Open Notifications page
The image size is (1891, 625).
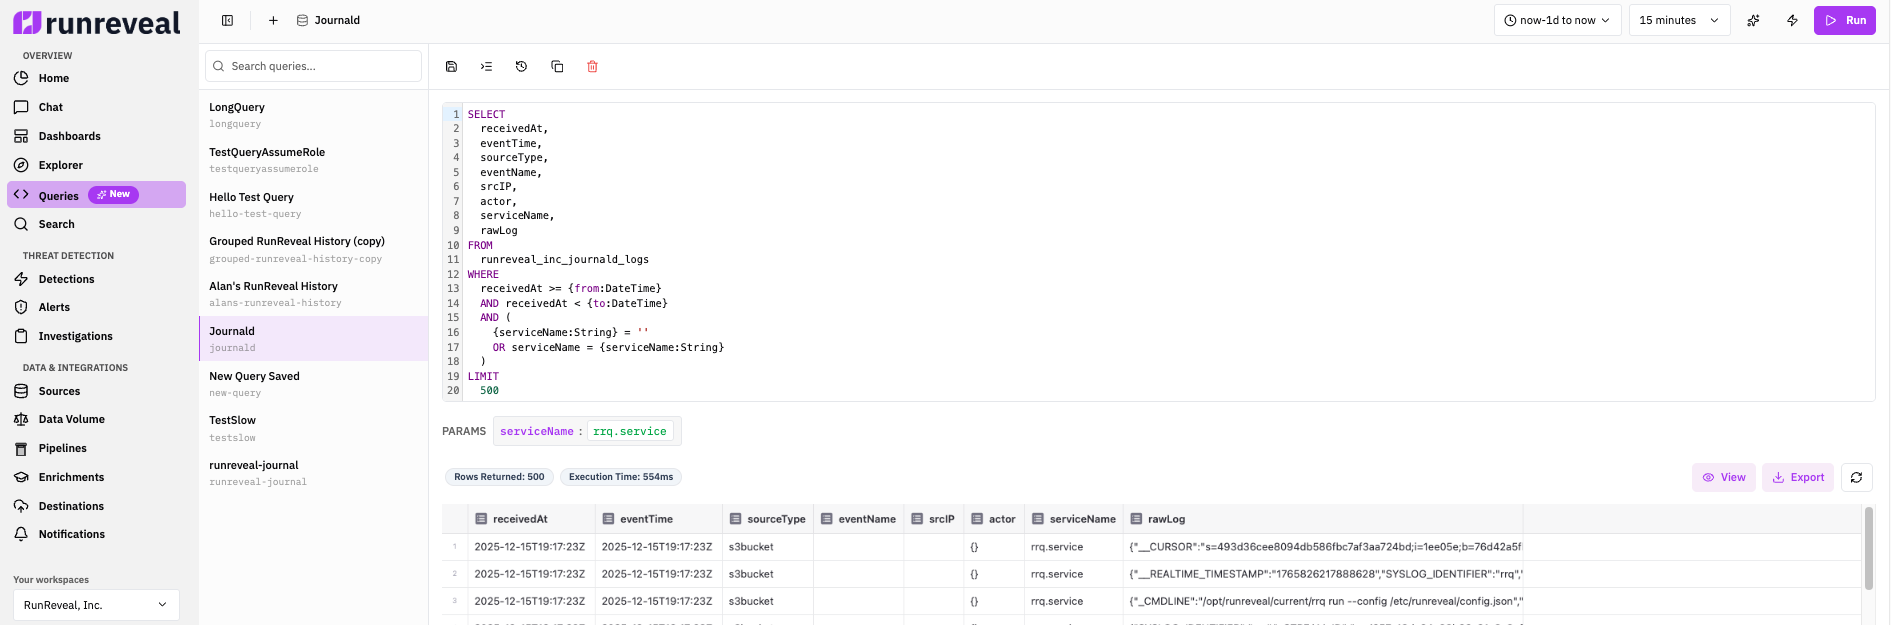(96, 534)
